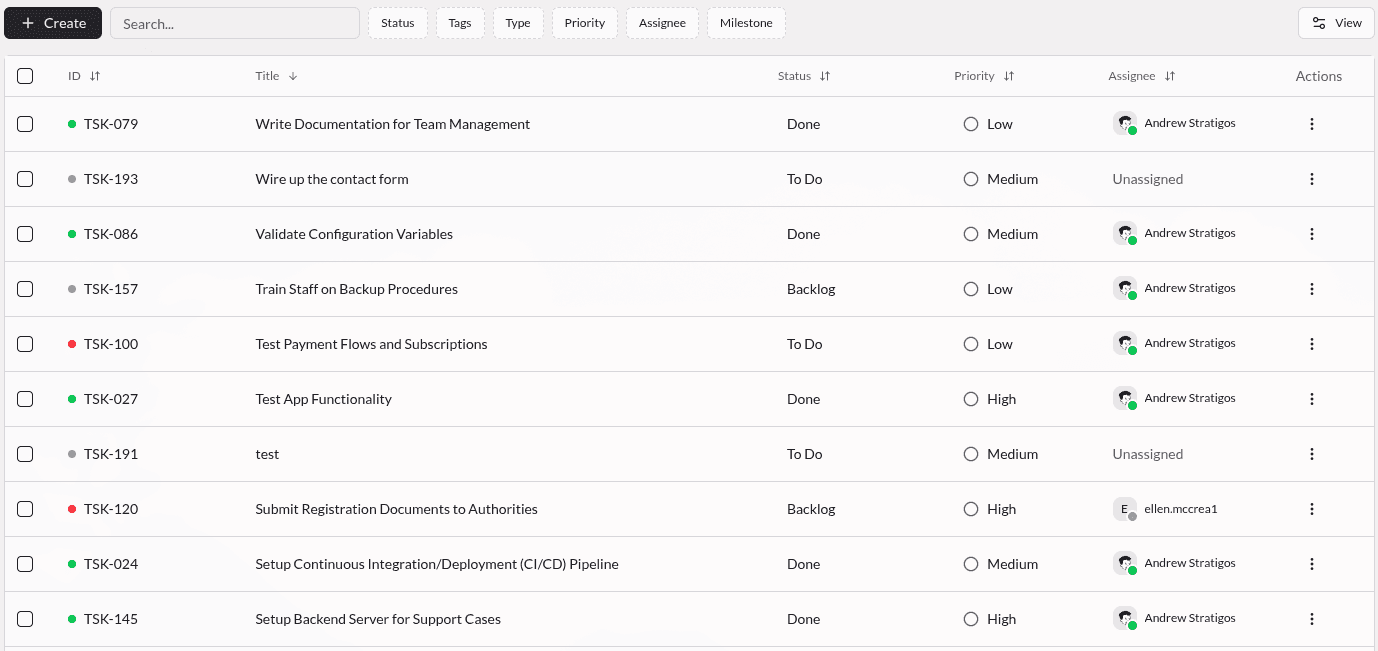Open the Type filter menu
The height and width of the screenshot is (651, 1378).
point(518,22)
